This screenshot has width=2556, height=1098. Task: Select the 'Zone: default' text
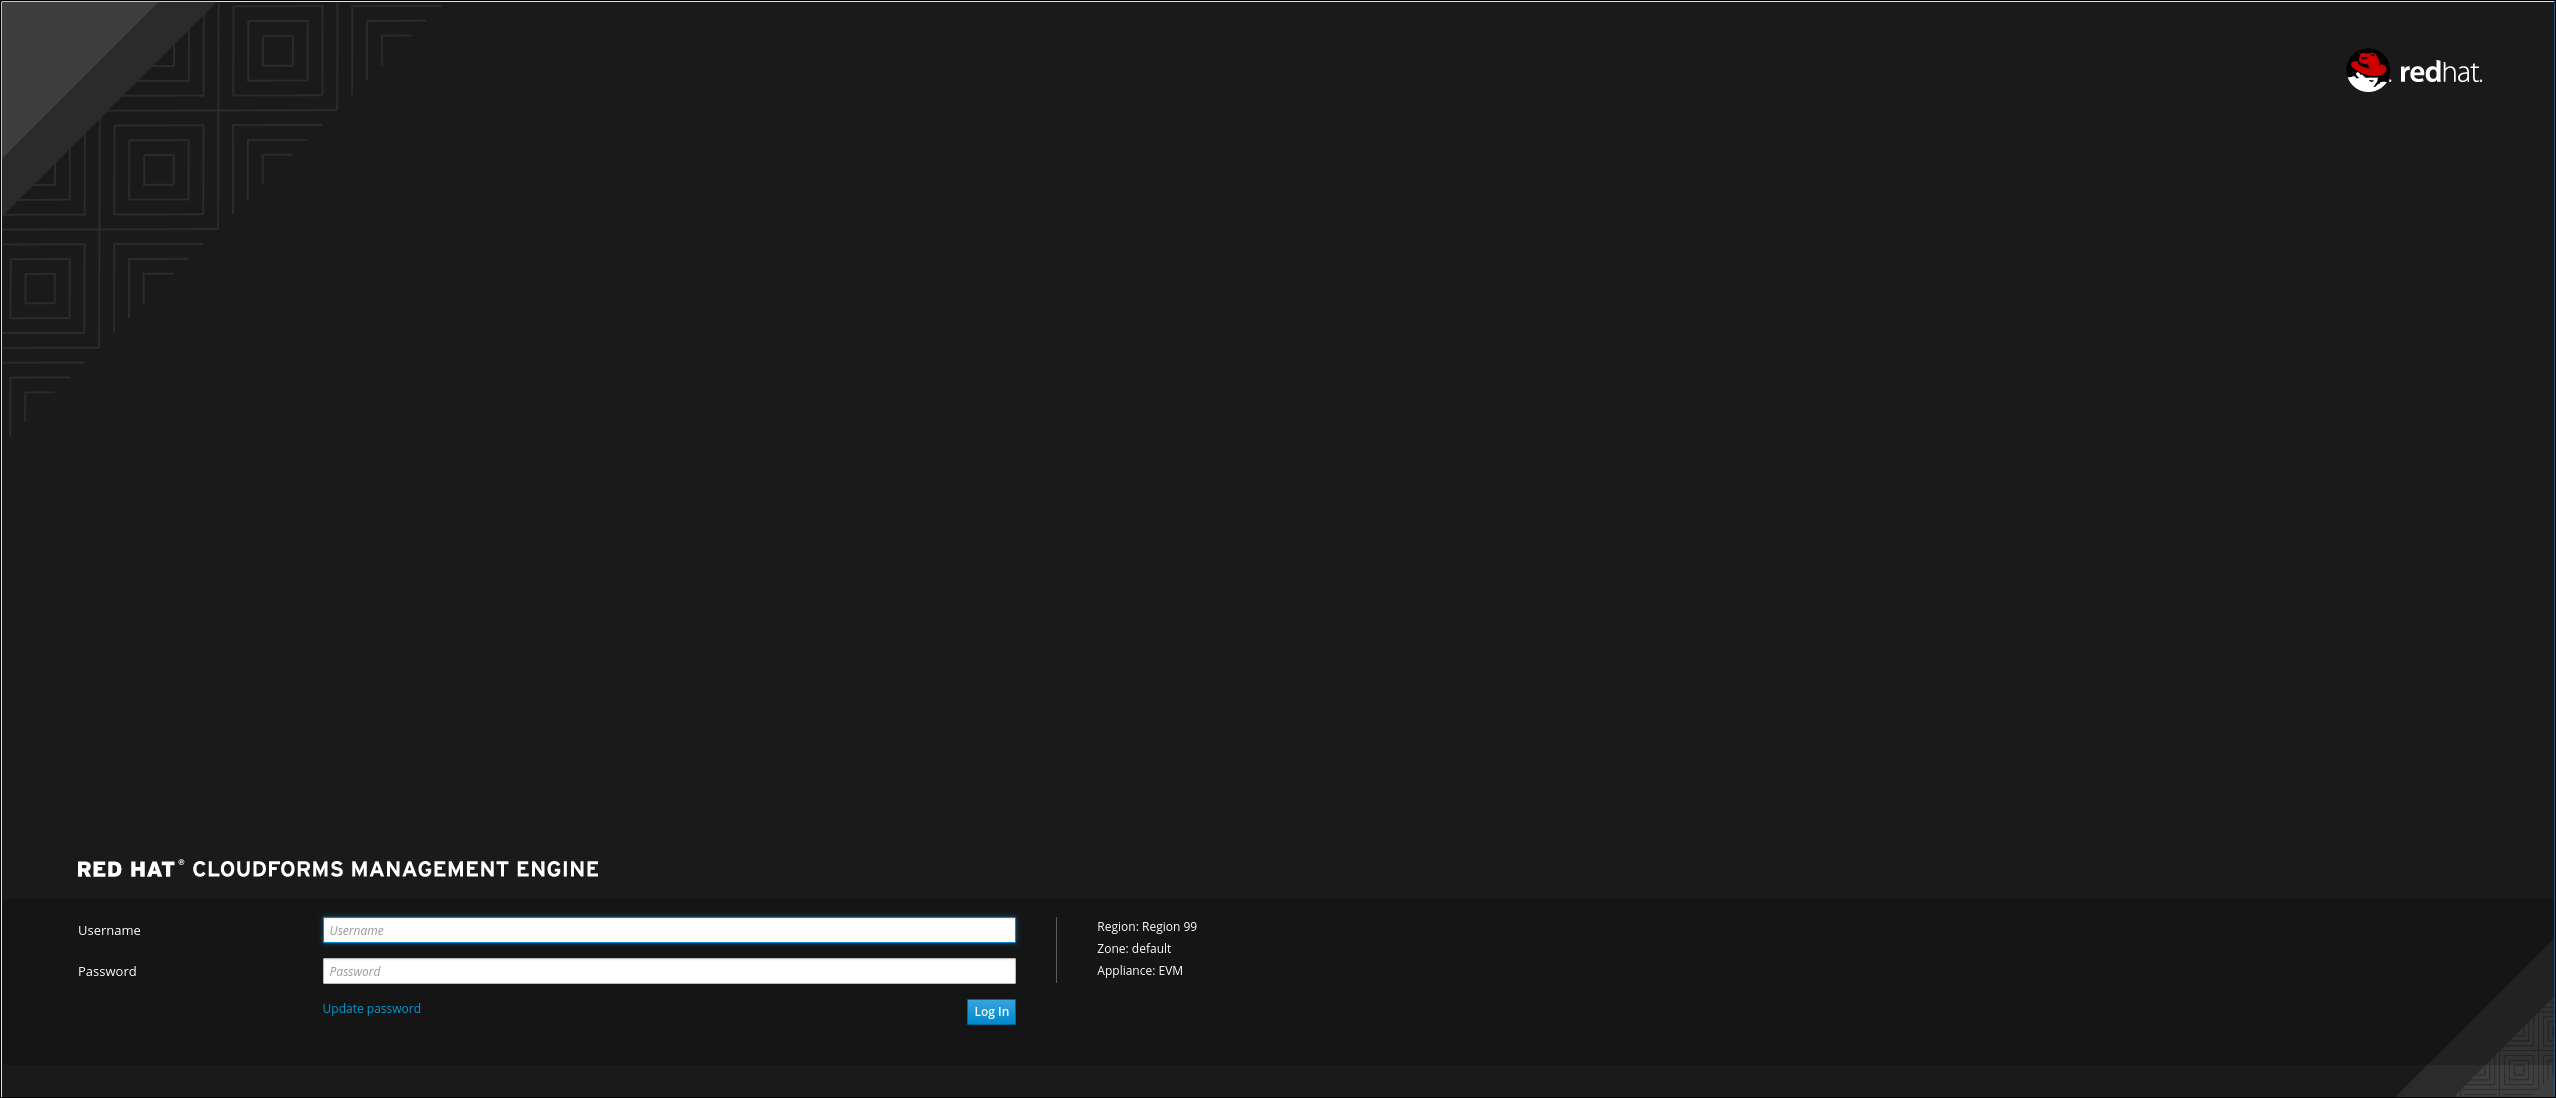(1134, 949)
